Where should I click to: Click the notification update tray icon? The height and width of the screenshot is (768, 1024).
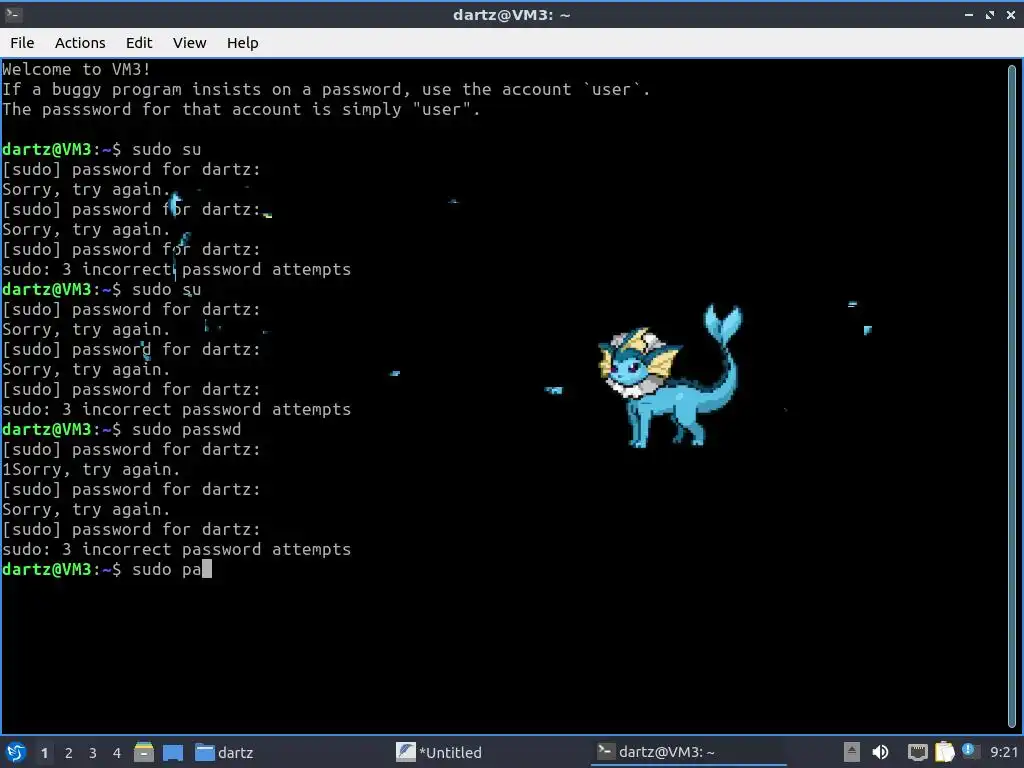click(x=968, y=751)
